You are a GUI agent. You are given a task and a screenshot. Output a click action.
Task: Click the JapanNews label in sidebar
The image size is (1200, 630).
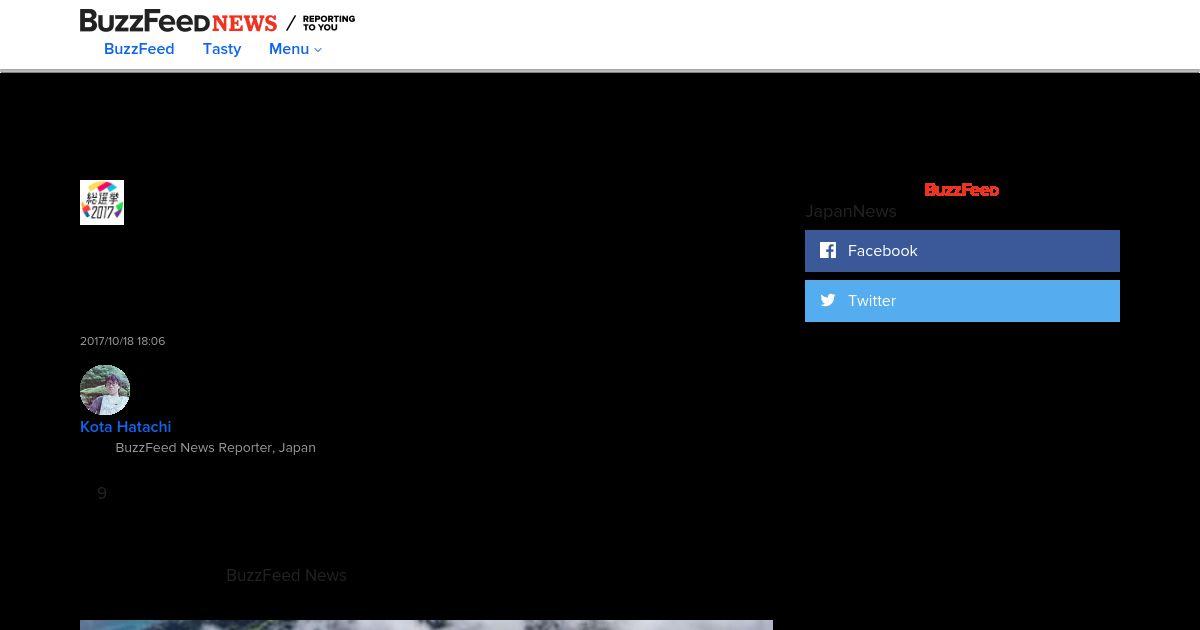851,211
